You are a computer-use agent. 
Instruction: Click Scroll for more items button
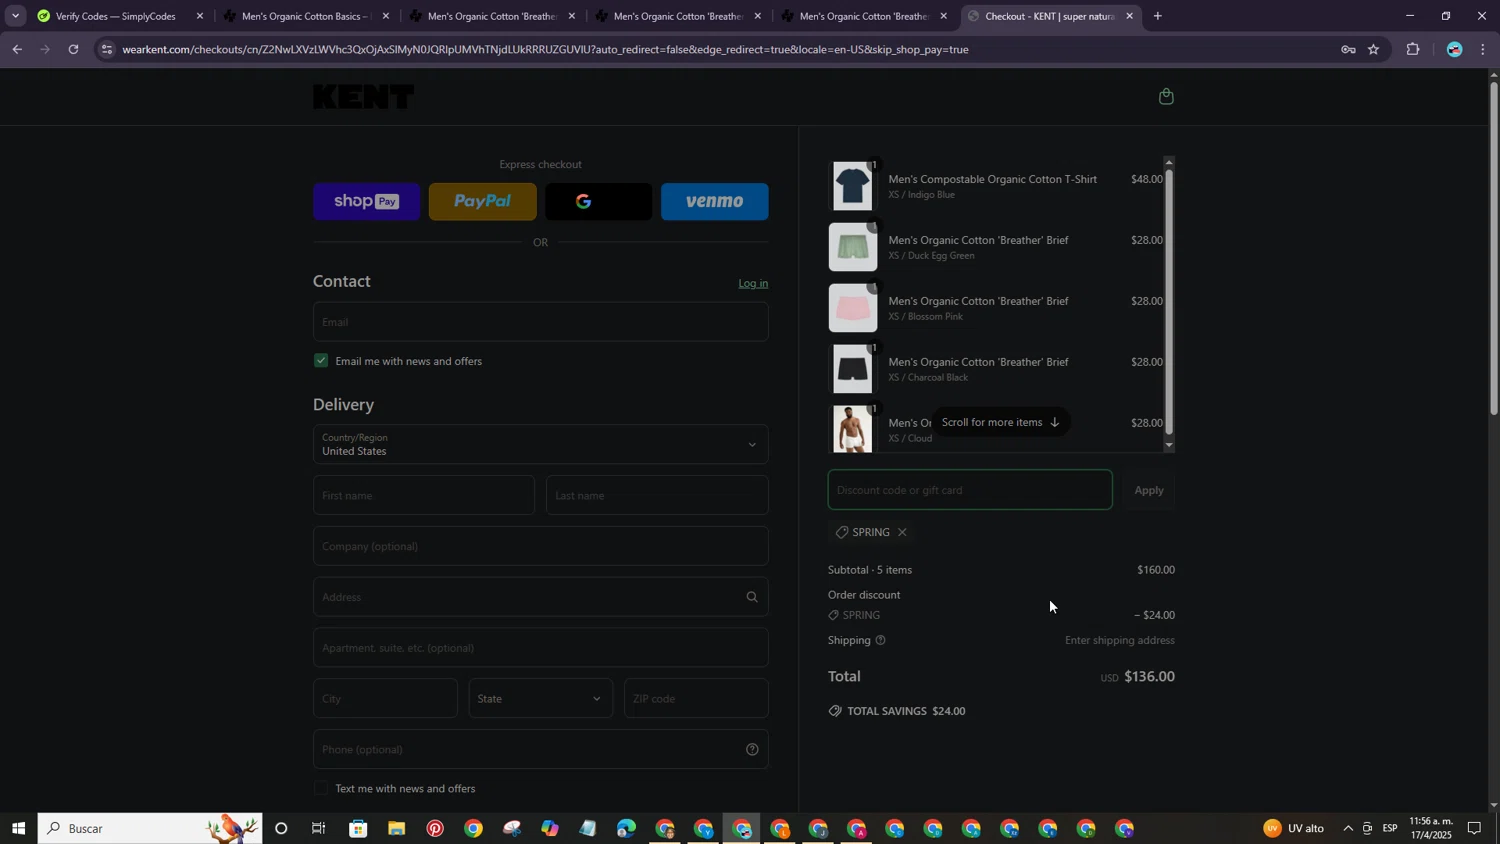coord(1000,422)
